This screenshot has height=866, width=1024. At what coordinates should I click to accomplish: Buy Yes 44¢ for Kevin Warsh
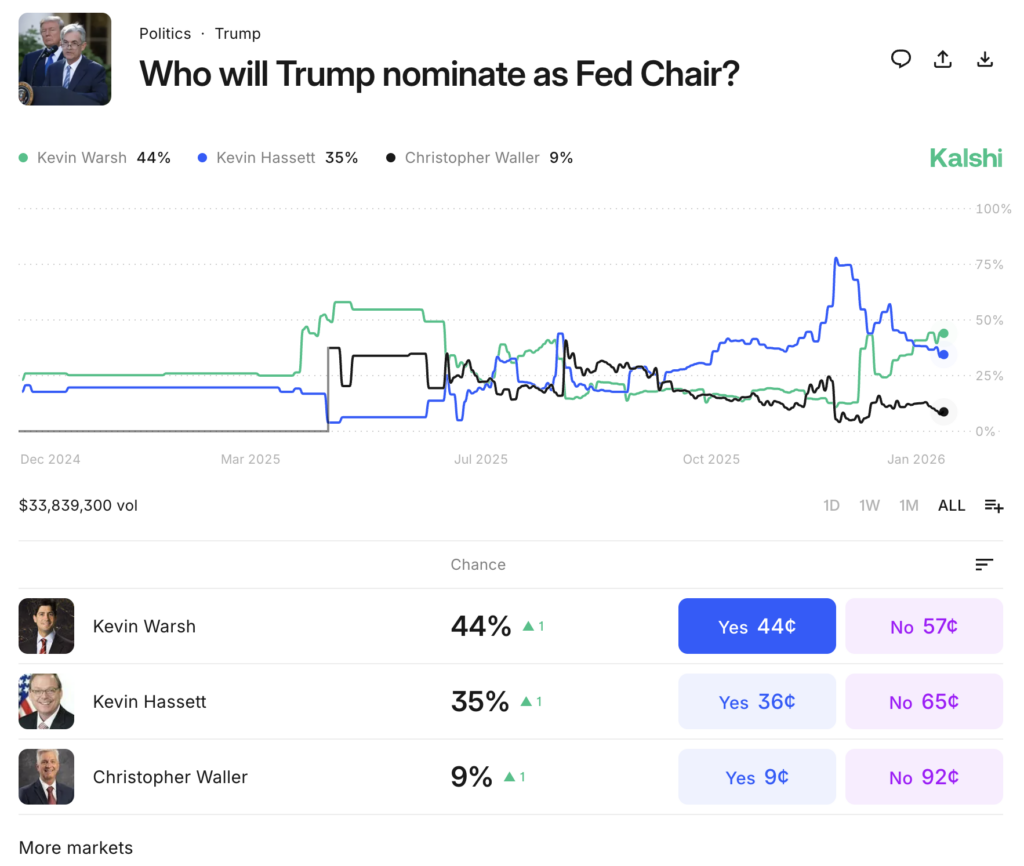(x=757, y=626)
